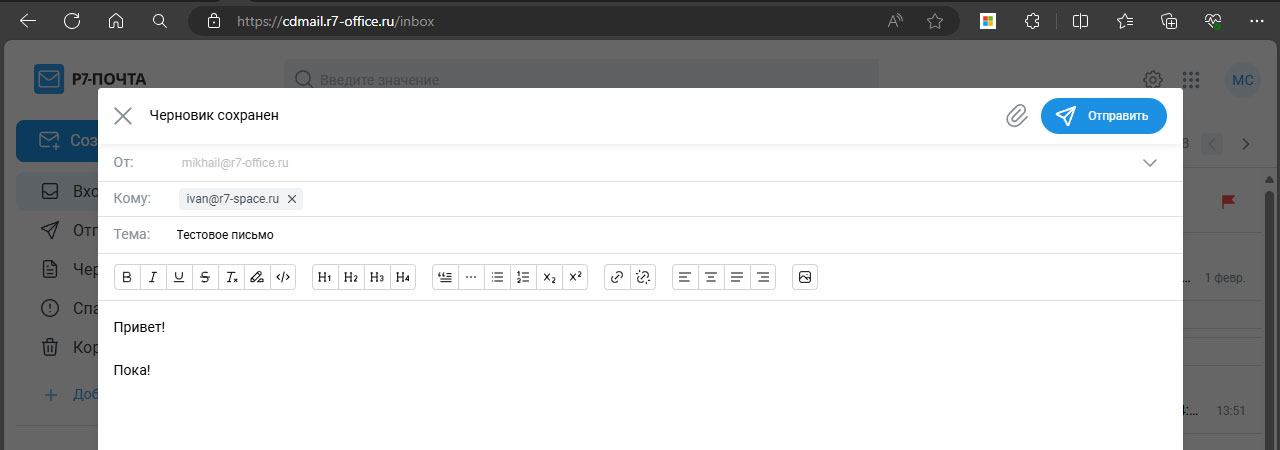Insert an image into the email
Image resolution: width=1280 pixels, height=450 pixels.
click(x=805, y=277)
